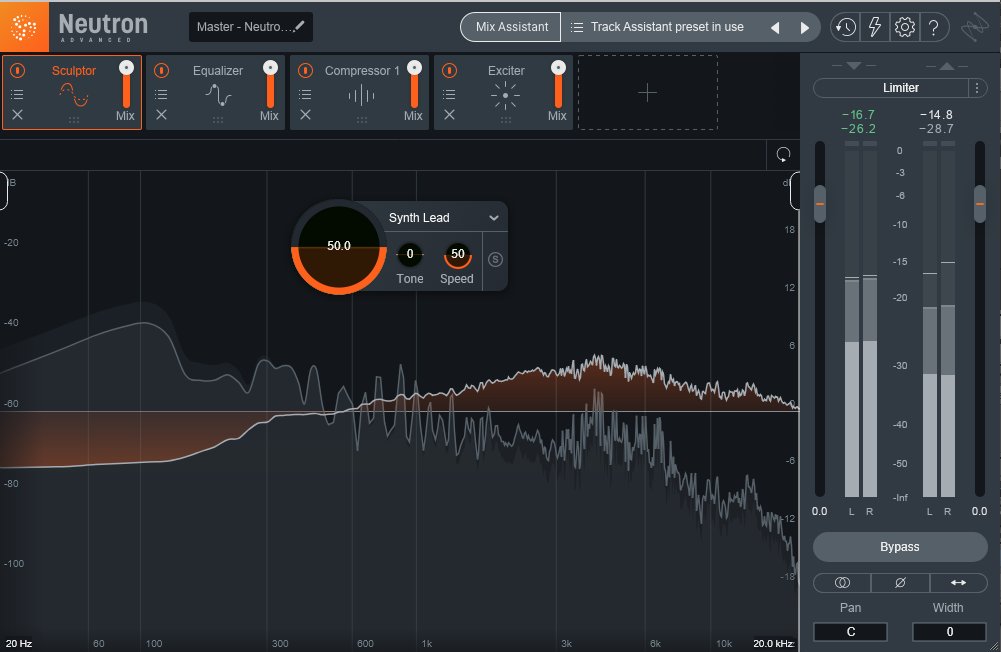
Task: Click the right spectrum scale handle
Action: (795, 190)
